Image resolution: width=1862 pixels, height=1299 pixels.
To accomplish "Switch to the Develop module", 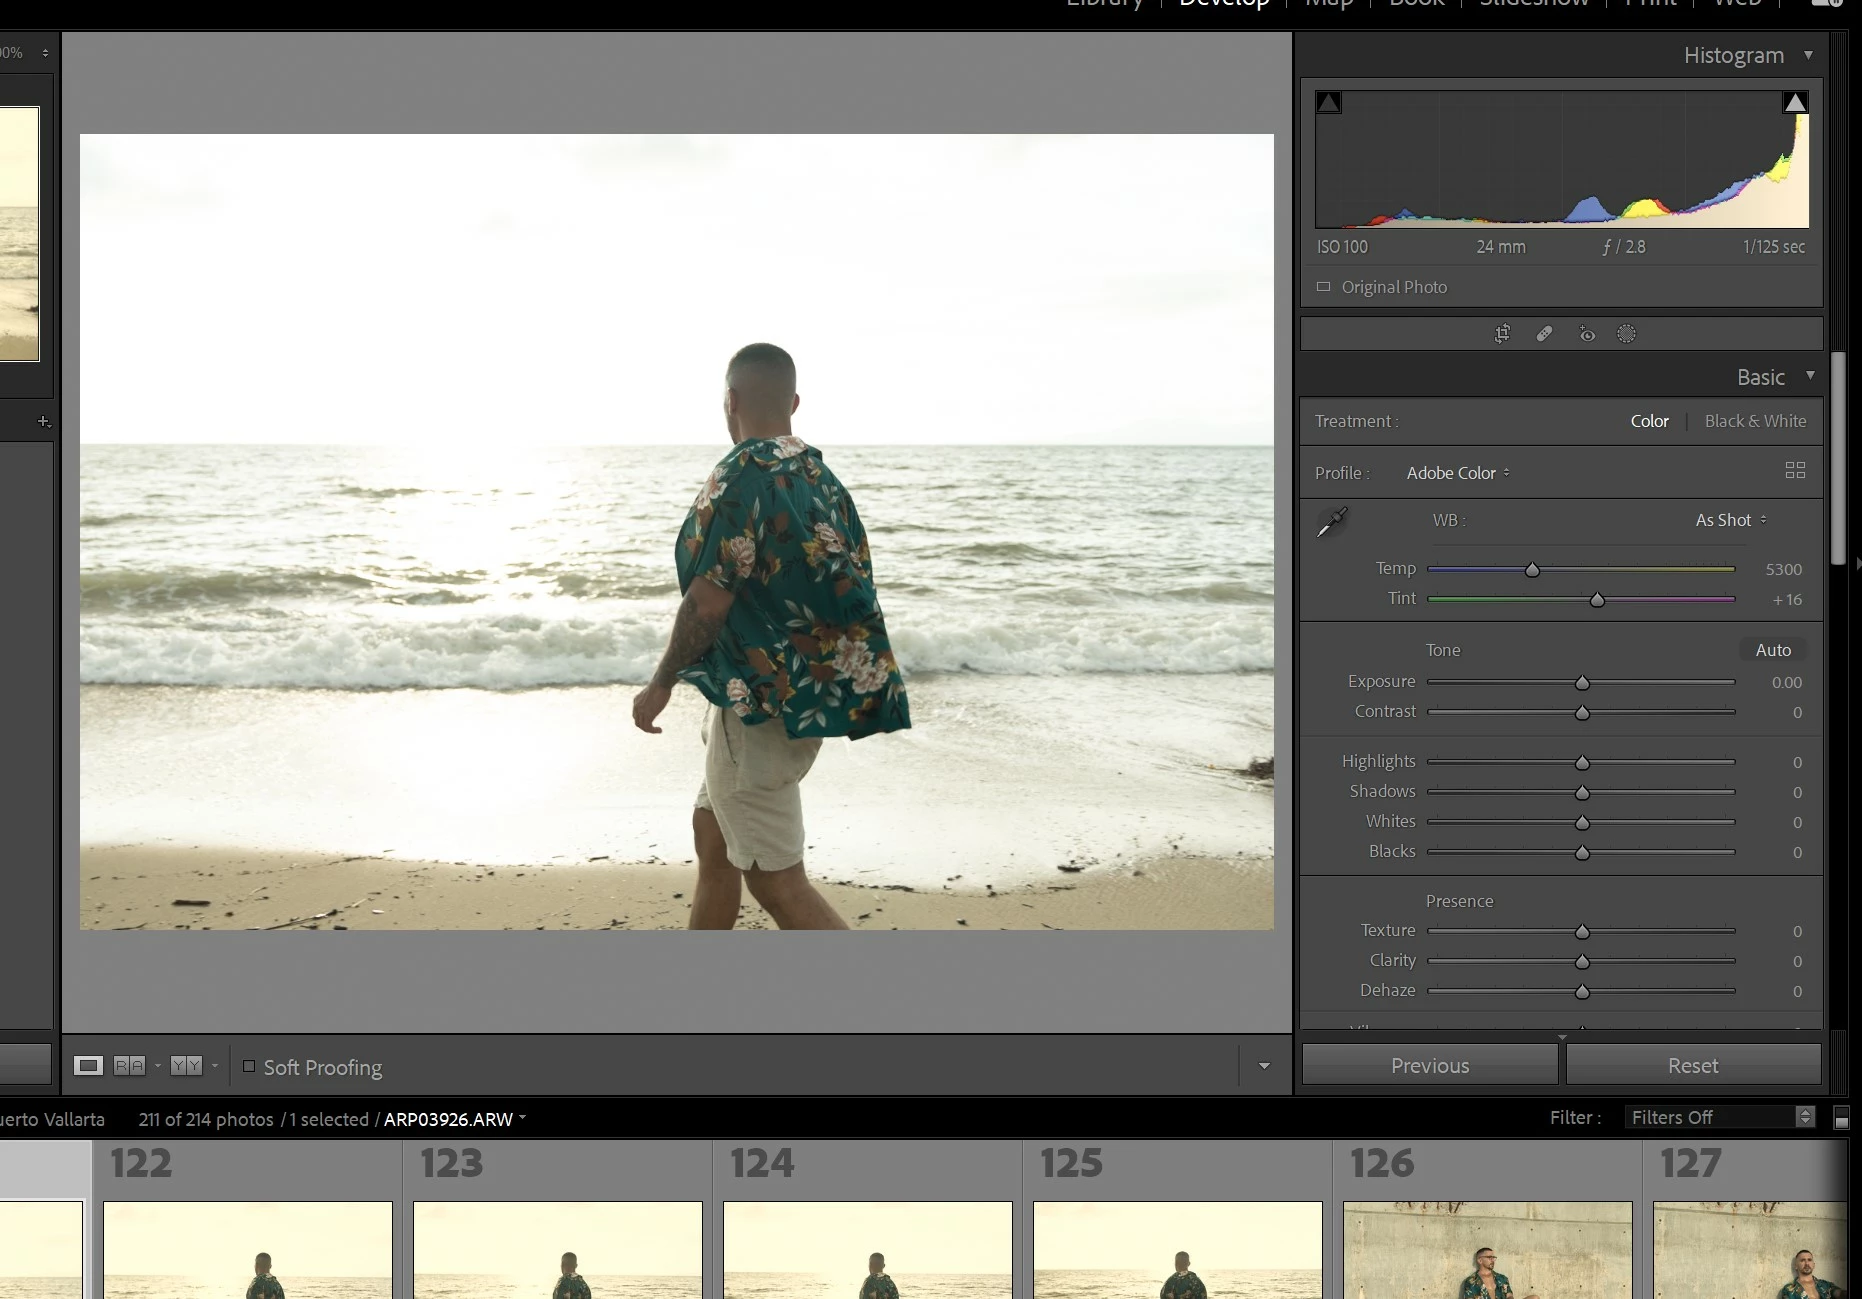I will point(1224,3).
